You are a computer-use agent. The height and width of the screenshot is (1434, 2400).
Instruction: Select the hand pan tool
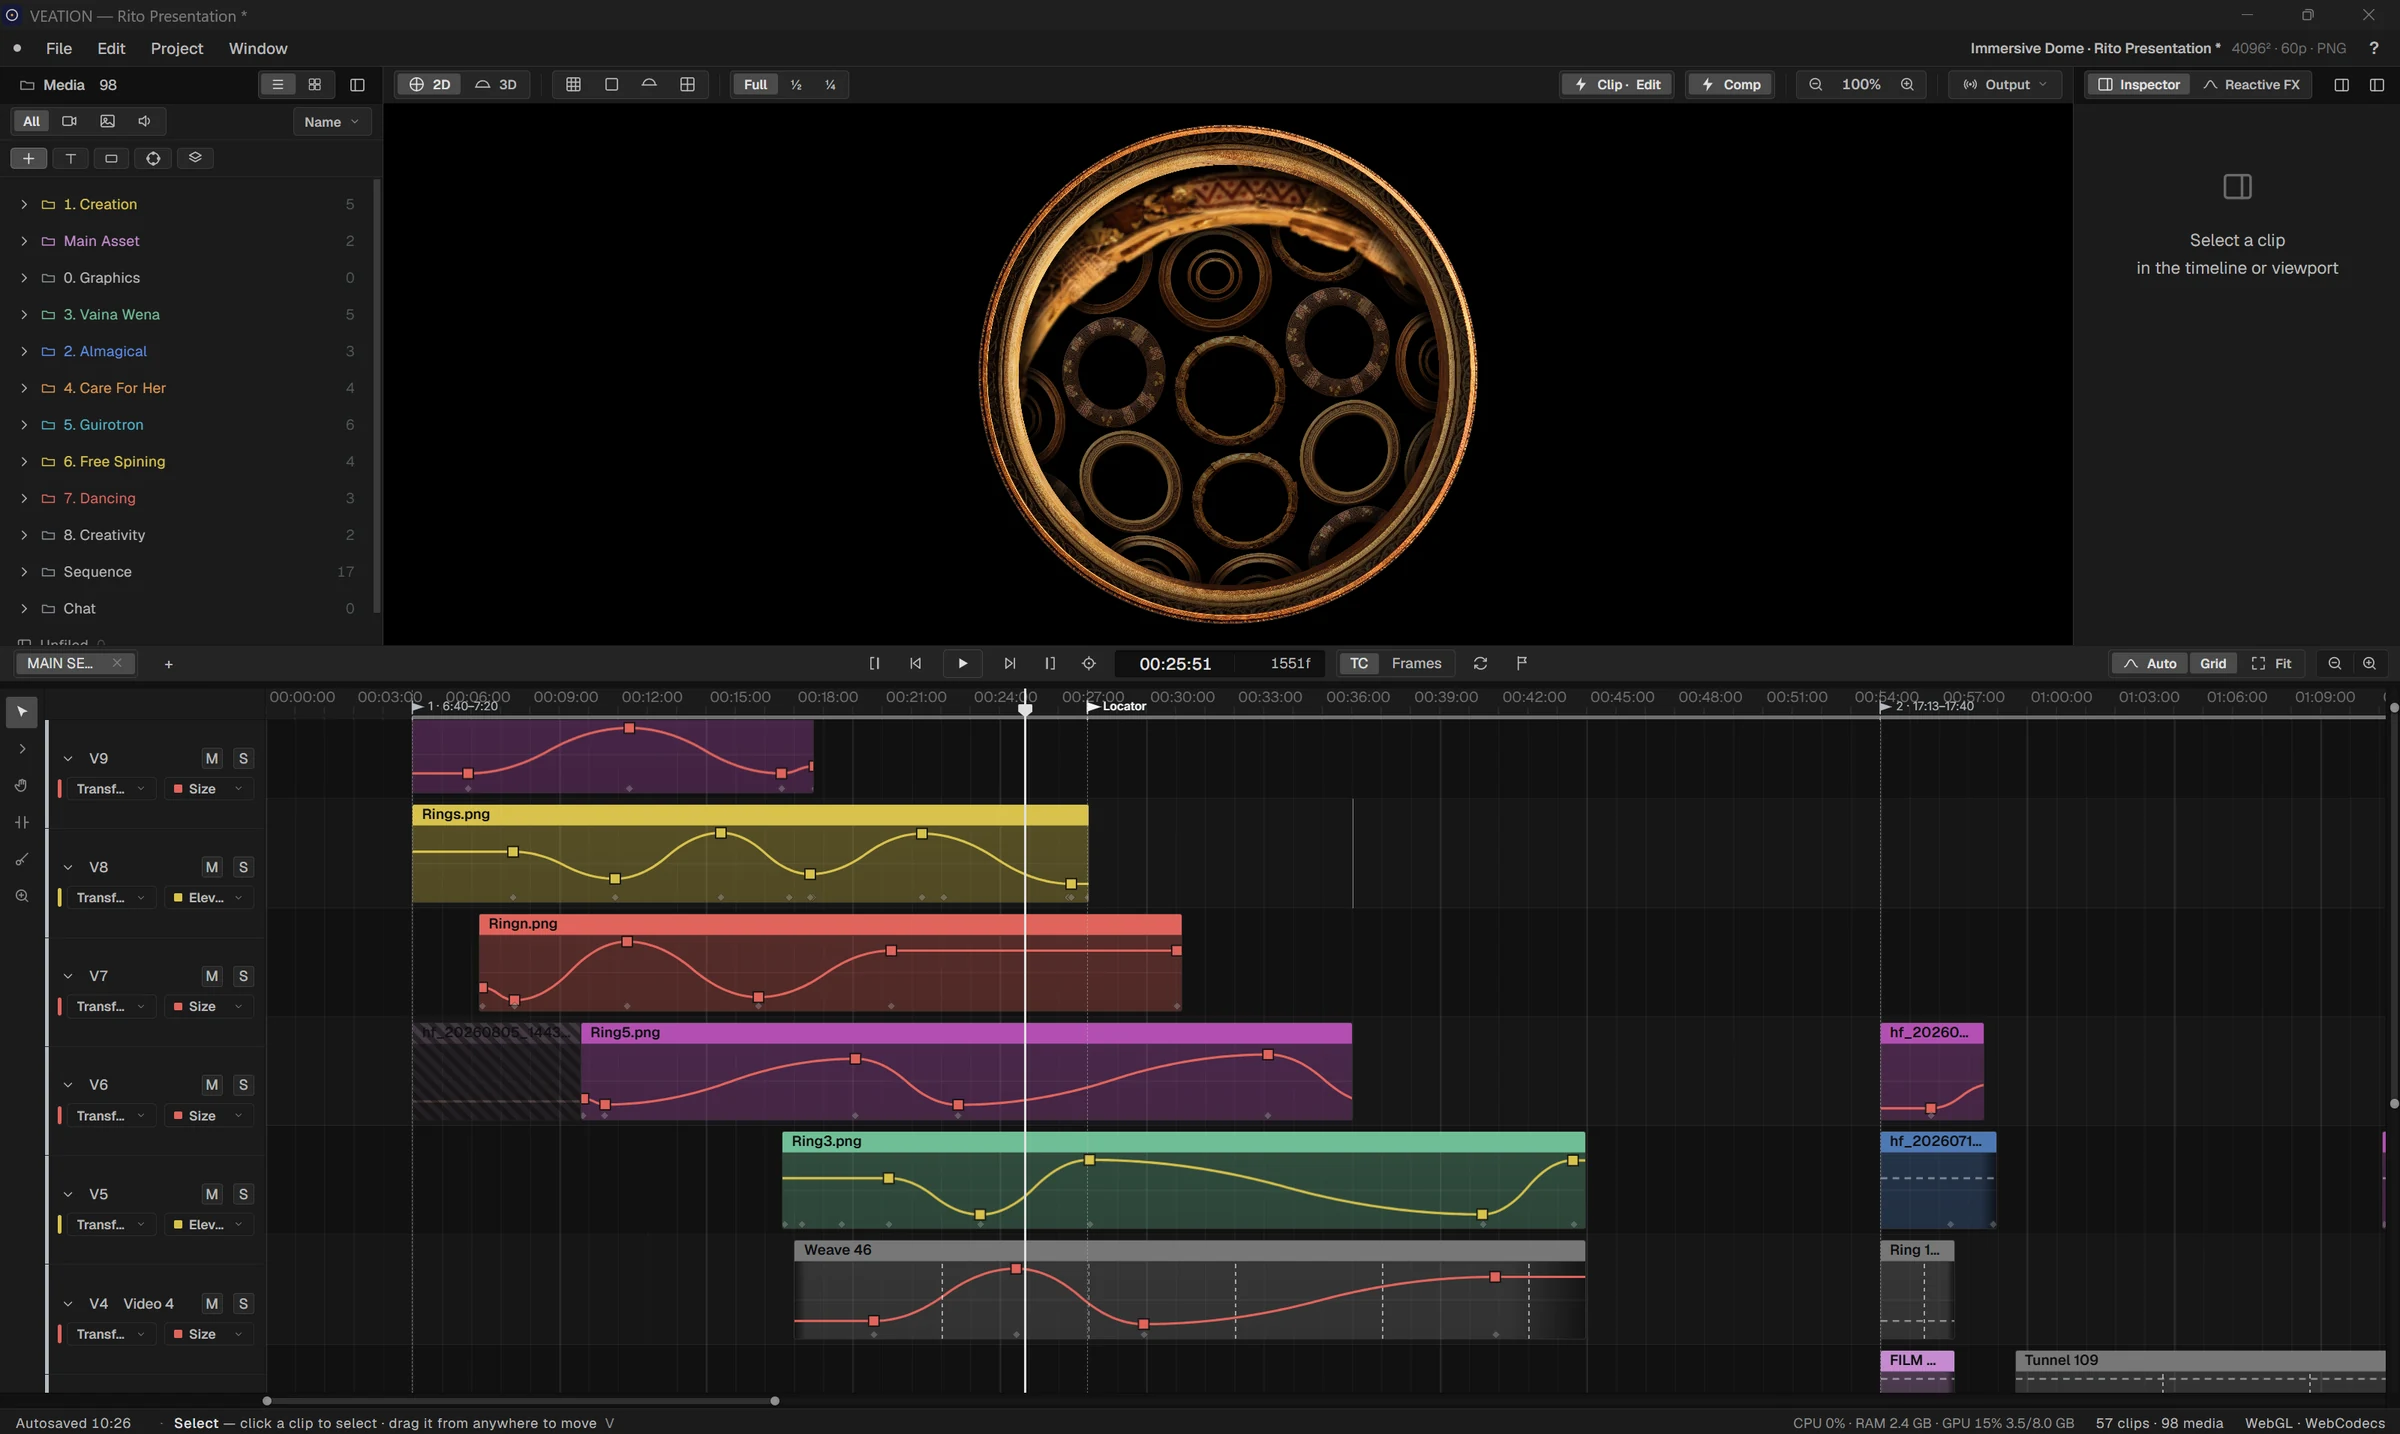pos(22,786)
